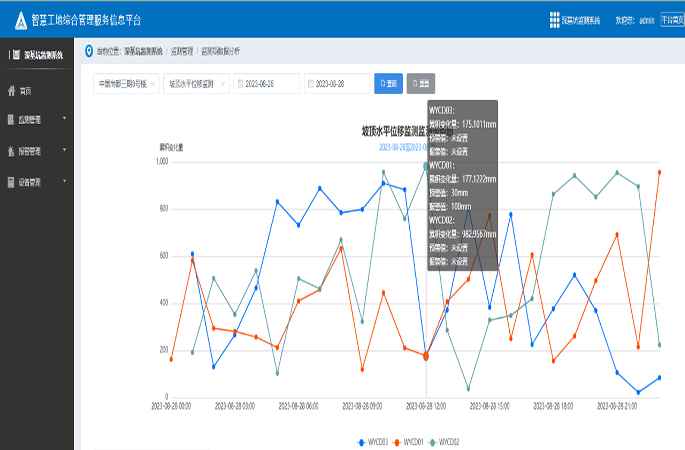This screenshot has width=685, height=450.
Task: Open the 坡顶水平位移监测 type dropdown
Action: [196, 83]
